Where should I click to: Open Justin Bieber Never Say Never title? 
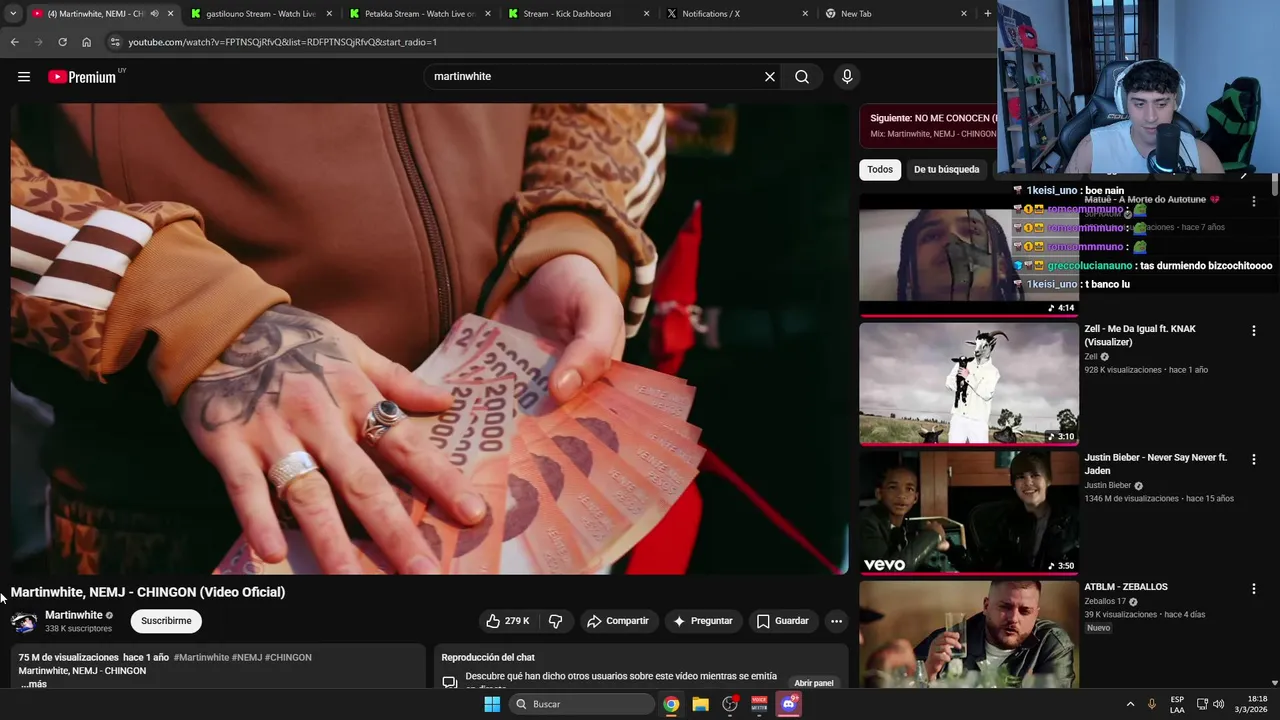click(1156, 464)
